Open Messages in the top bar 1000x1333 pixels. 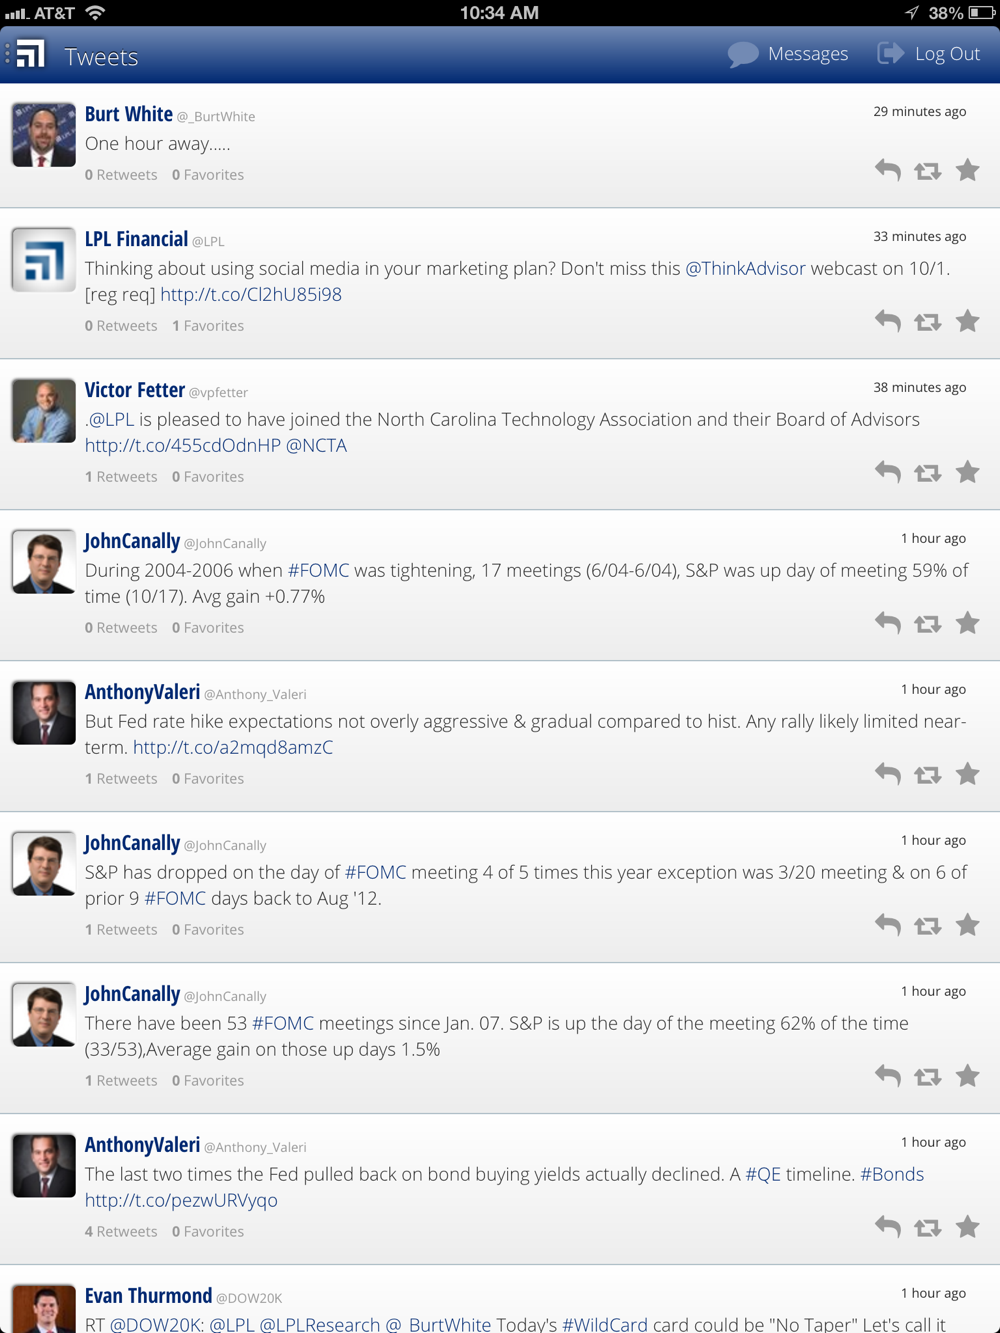tap(788, 54)
